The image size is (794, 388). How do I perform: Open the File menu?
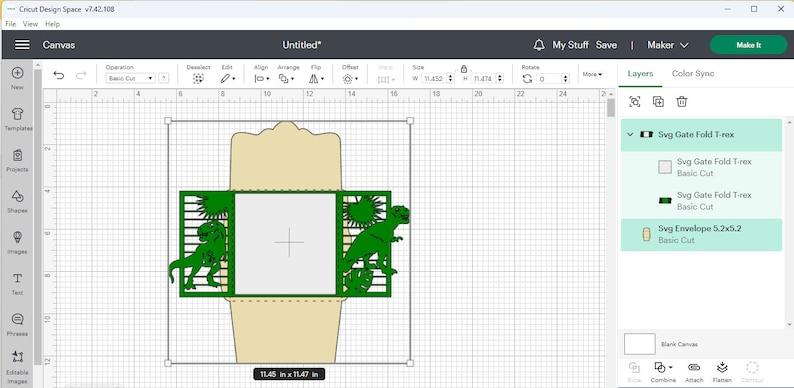pos(11,24)
